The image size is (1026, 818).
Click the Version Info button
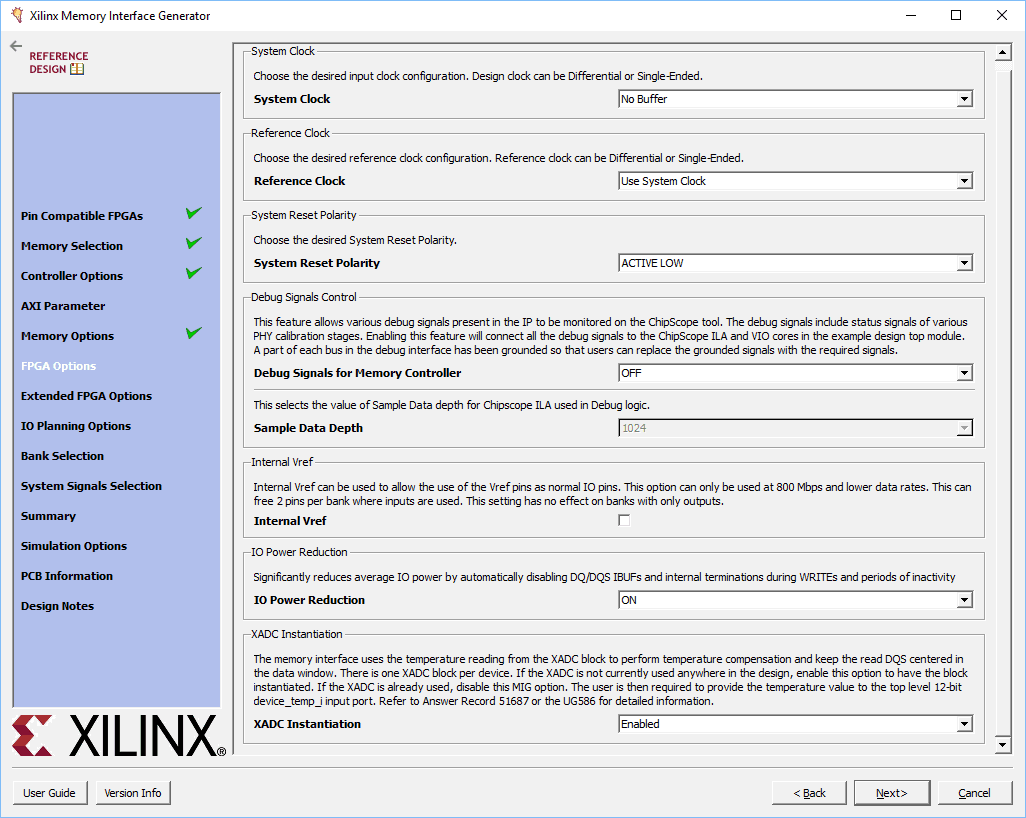tap(133, 793)
